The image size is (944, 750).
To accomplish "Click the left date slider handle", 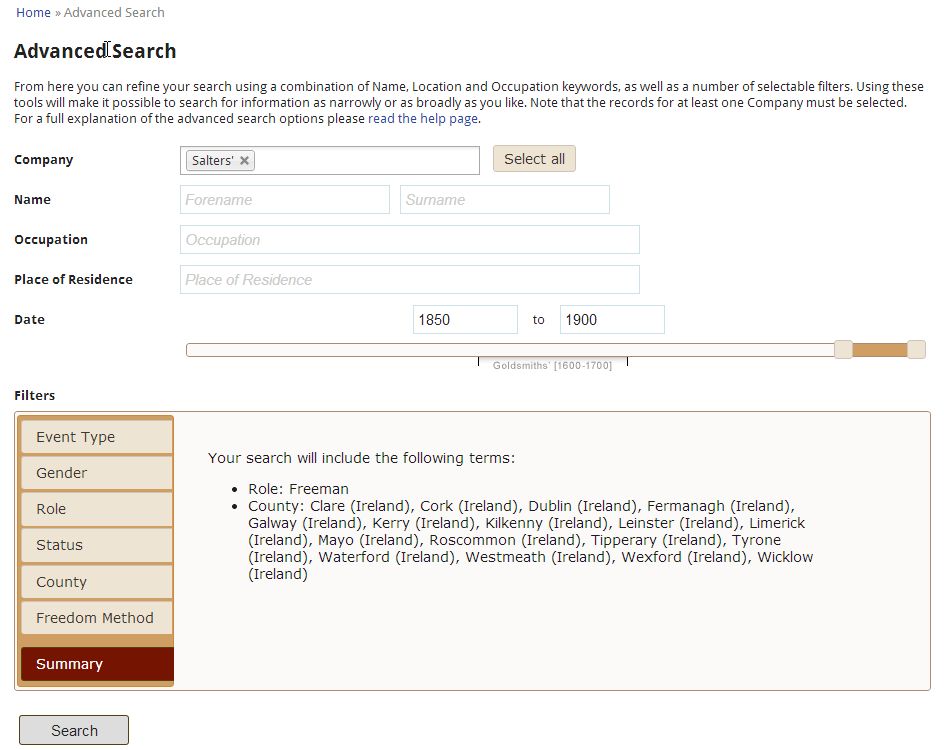I will click(x=843, y=349).
